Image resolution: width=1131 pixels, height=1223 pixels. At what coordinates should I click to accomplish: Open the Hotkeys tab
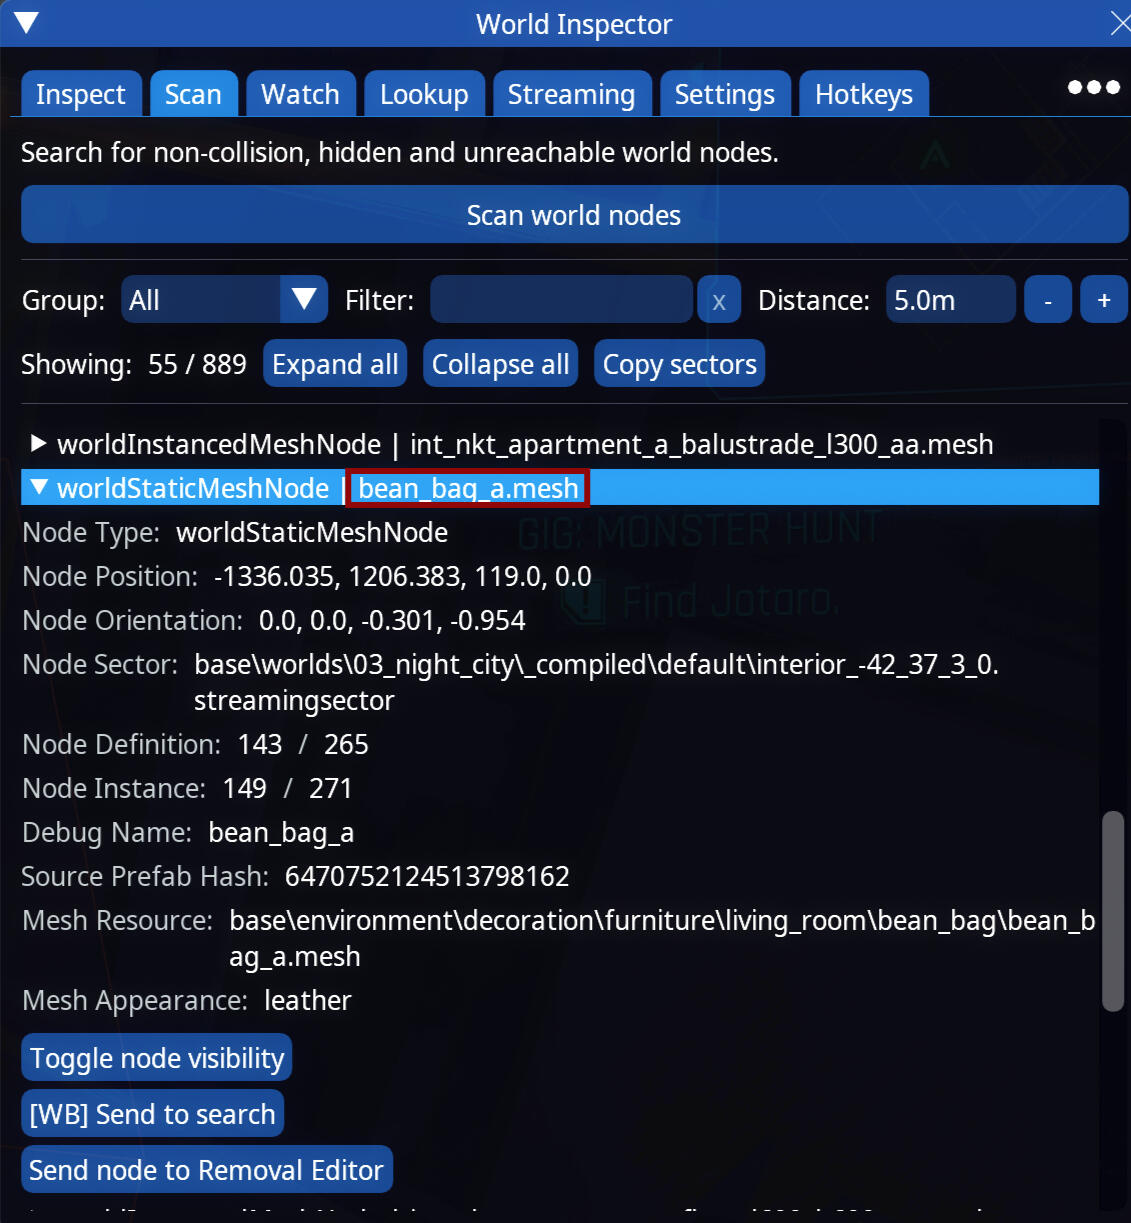(863, 95)
